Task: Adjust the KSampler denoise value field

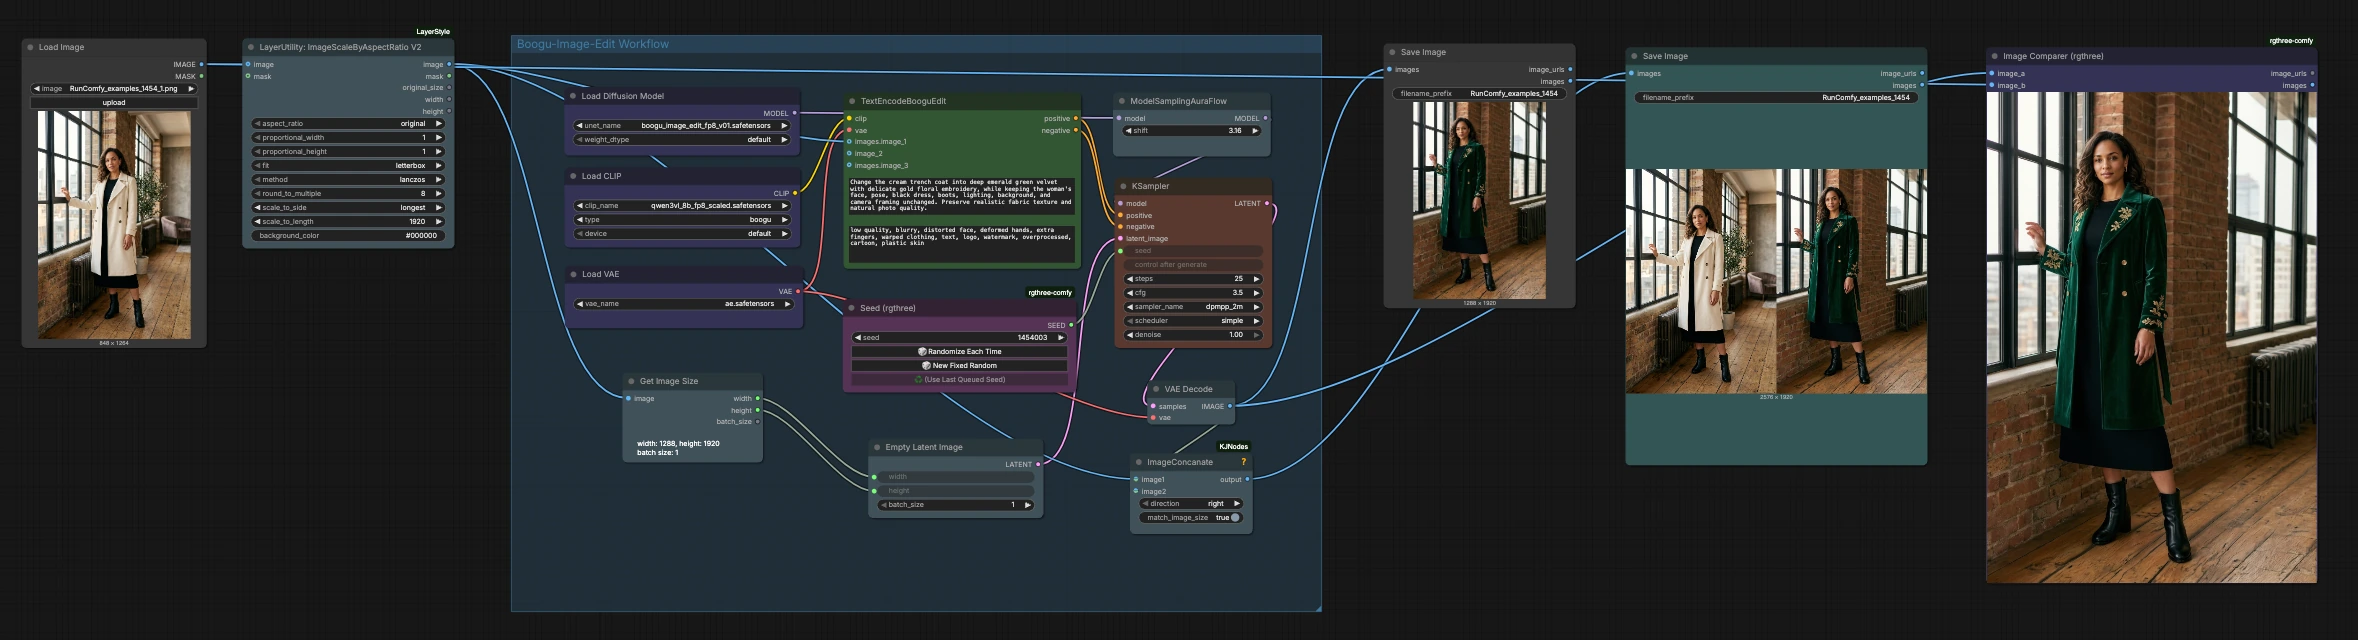Action: tap(1193, 335)
